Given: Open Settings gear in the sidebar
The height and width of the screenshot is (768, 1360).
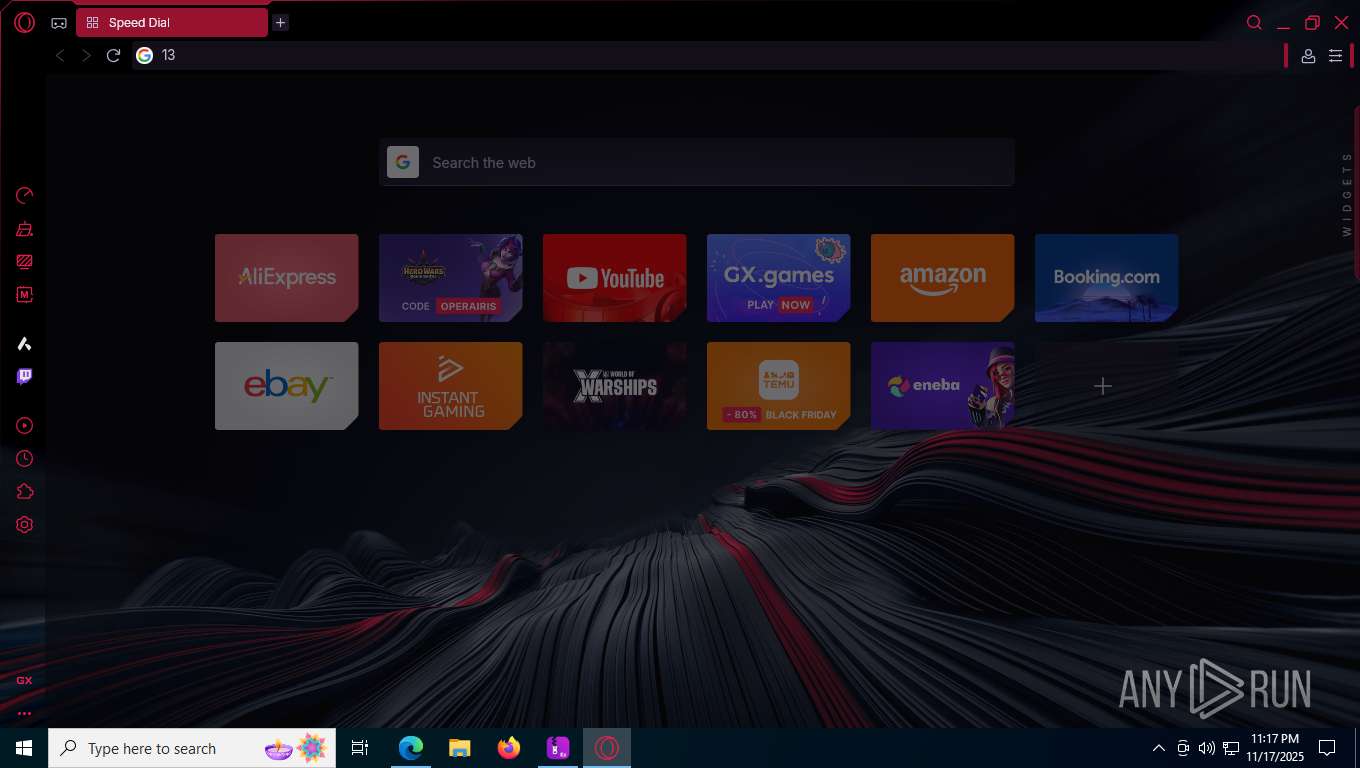Looking at the screenshot, I should (24, 524).
